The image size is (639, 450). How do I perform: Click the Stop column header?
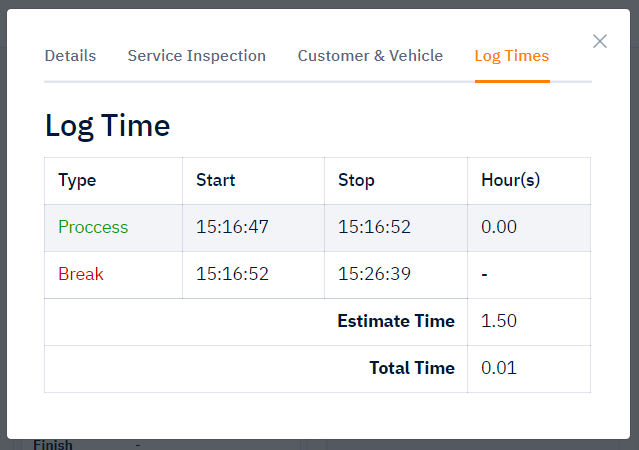356,180
